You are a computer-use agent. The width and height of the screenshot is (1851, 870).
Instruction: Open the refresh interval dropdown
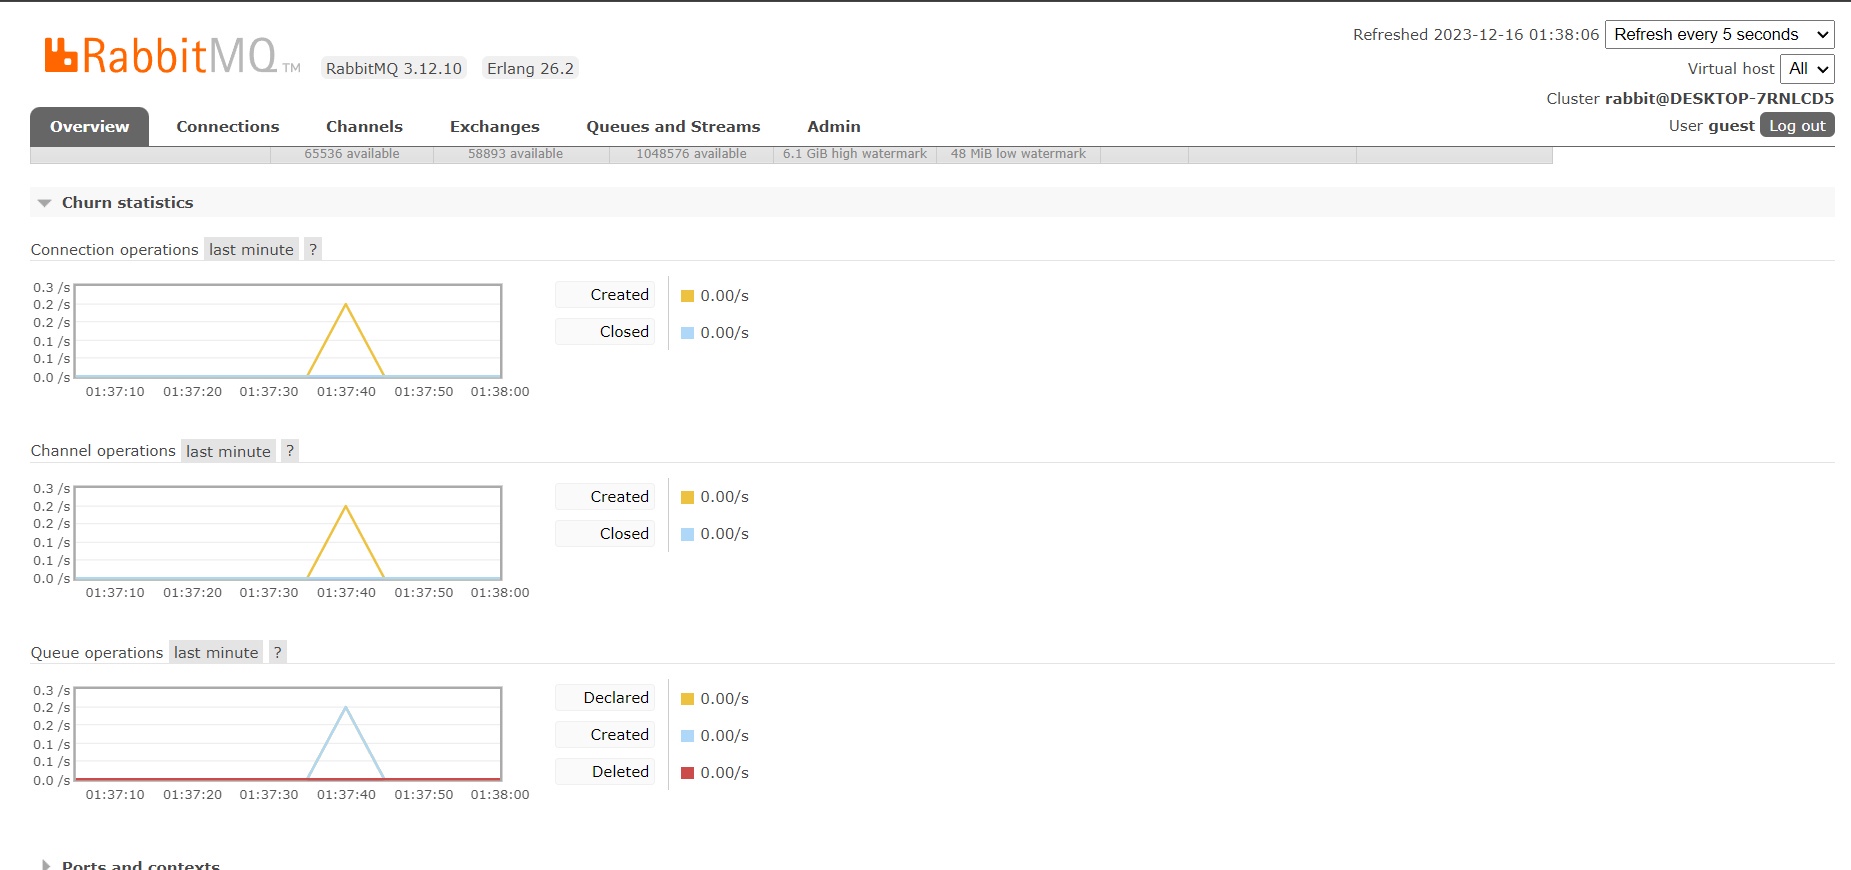pyautogui.click(x=1719, y=35)
